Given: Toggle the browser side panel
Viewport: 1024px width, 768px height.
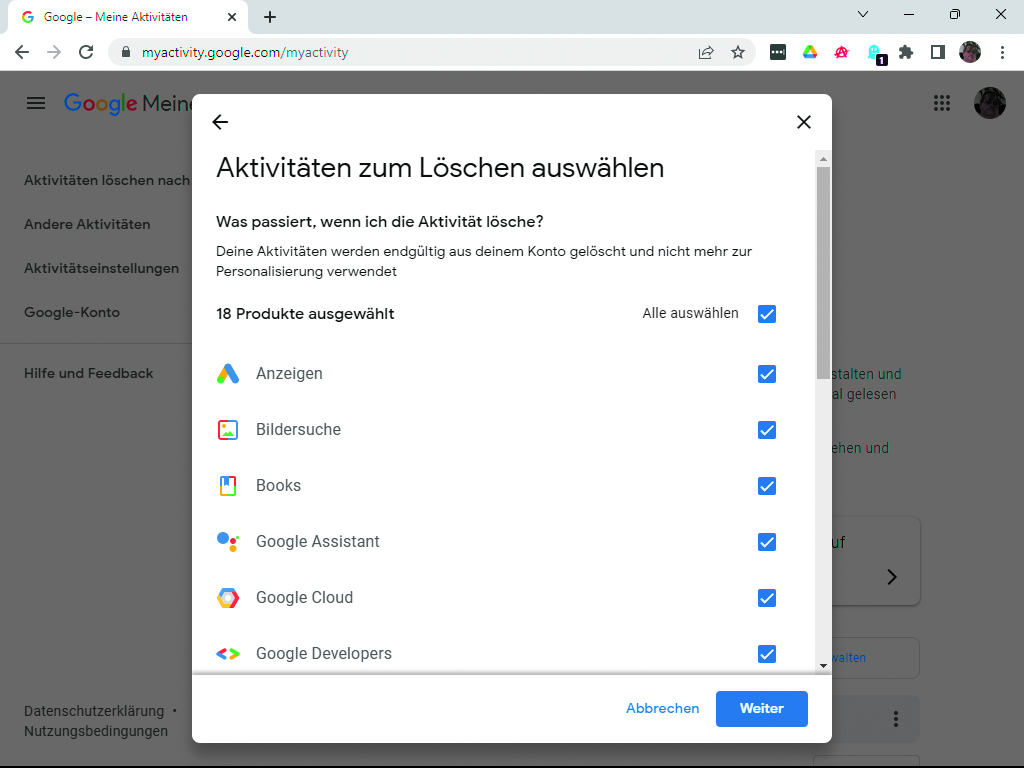Looking at the screenshot, I should point(938,52).
